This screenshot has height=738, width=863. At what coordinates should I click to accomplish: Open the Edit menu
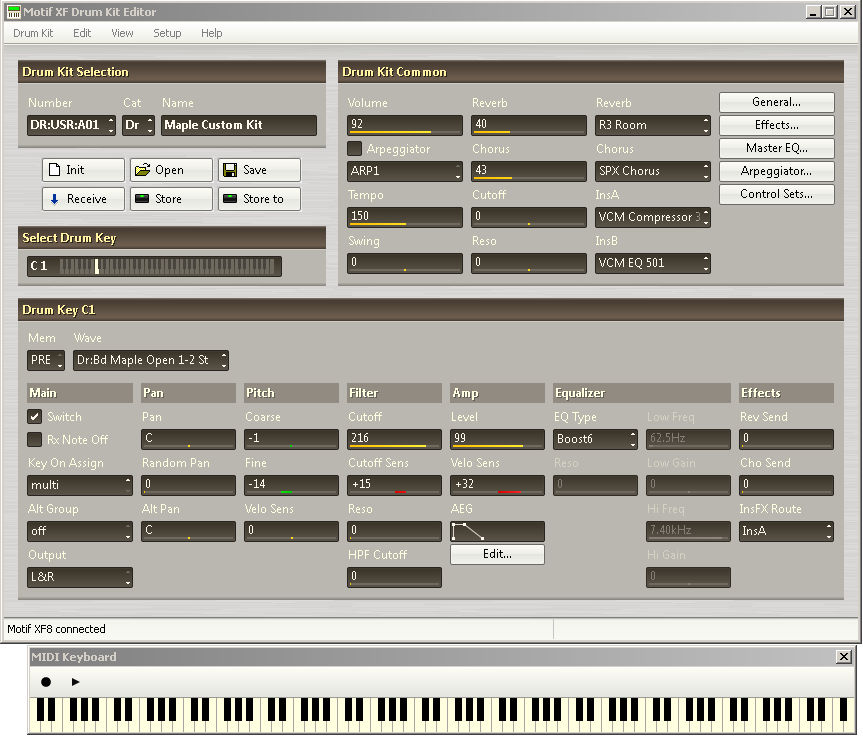click(x=82, y=33)
